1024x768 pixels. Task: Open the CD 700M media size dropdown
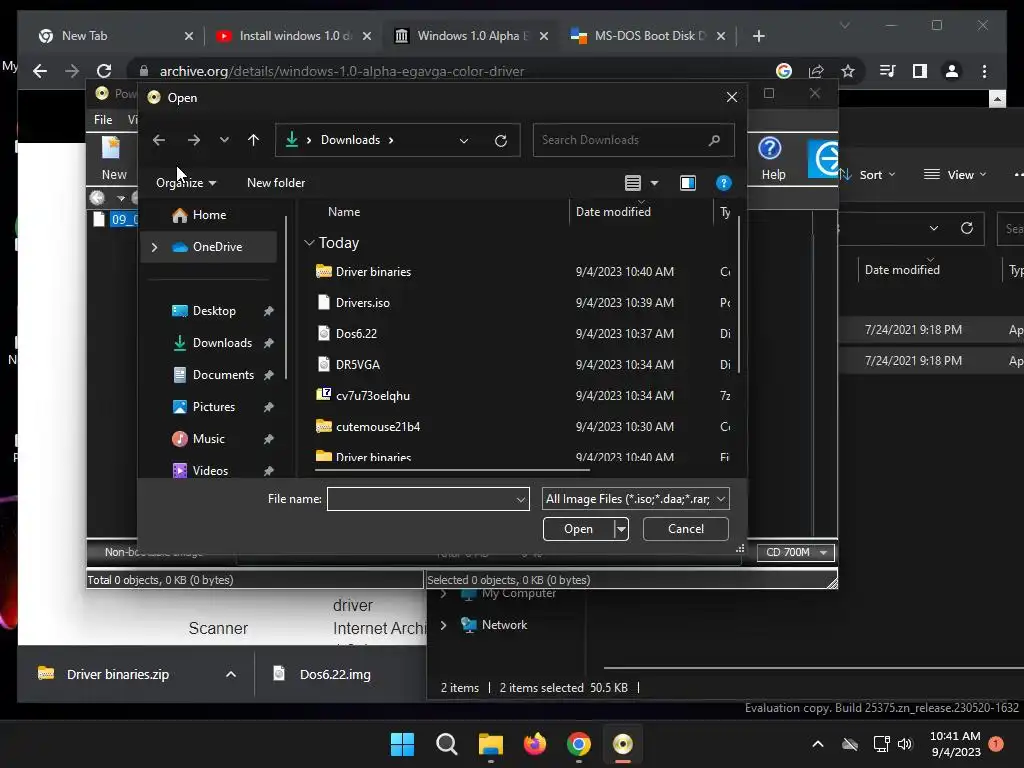796,552
